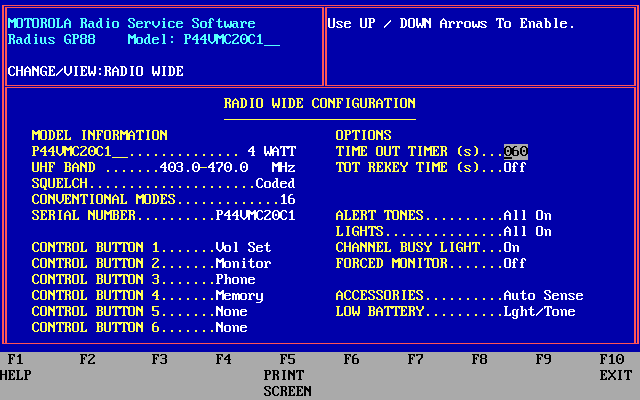Click the TIME OUT TIMER (s) label

pyautogui.click(x=407, y=151)
